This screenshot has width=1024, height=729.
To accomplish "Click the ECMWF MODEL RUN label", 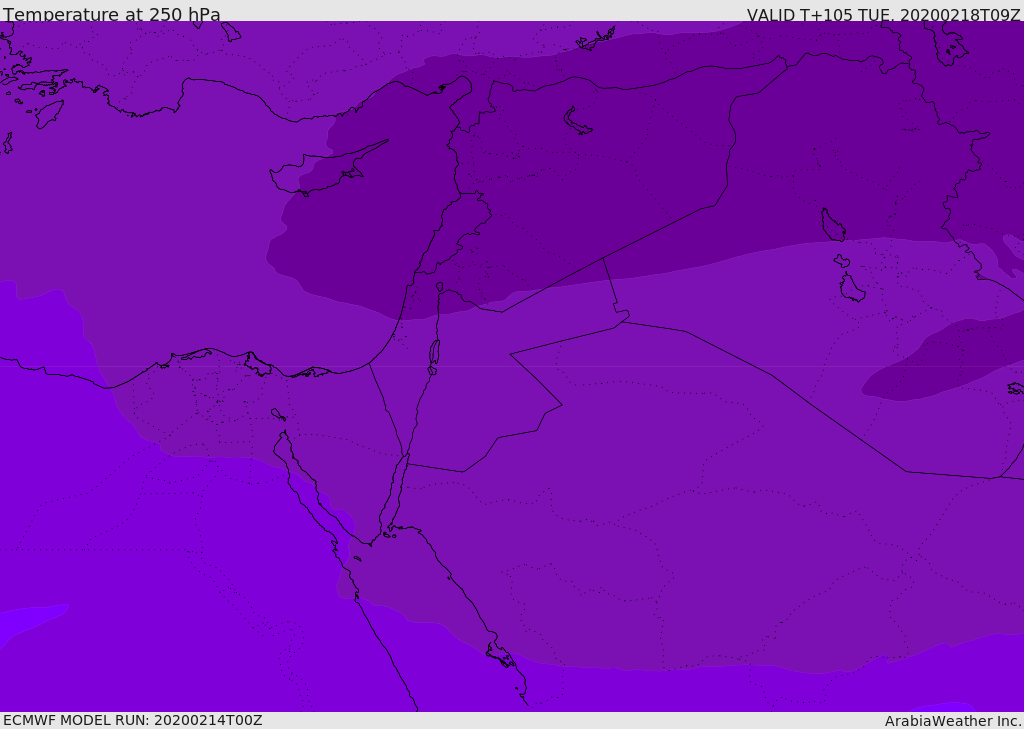I will click(132, 720).
